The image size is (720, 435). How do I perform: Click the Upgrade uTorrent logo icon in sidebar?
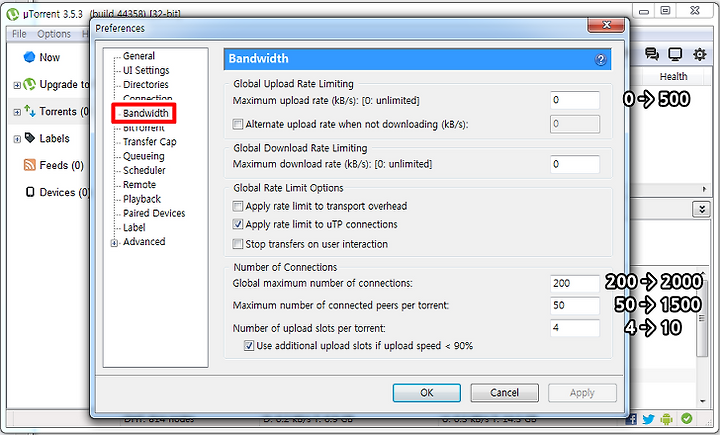[x=29, y=84]
